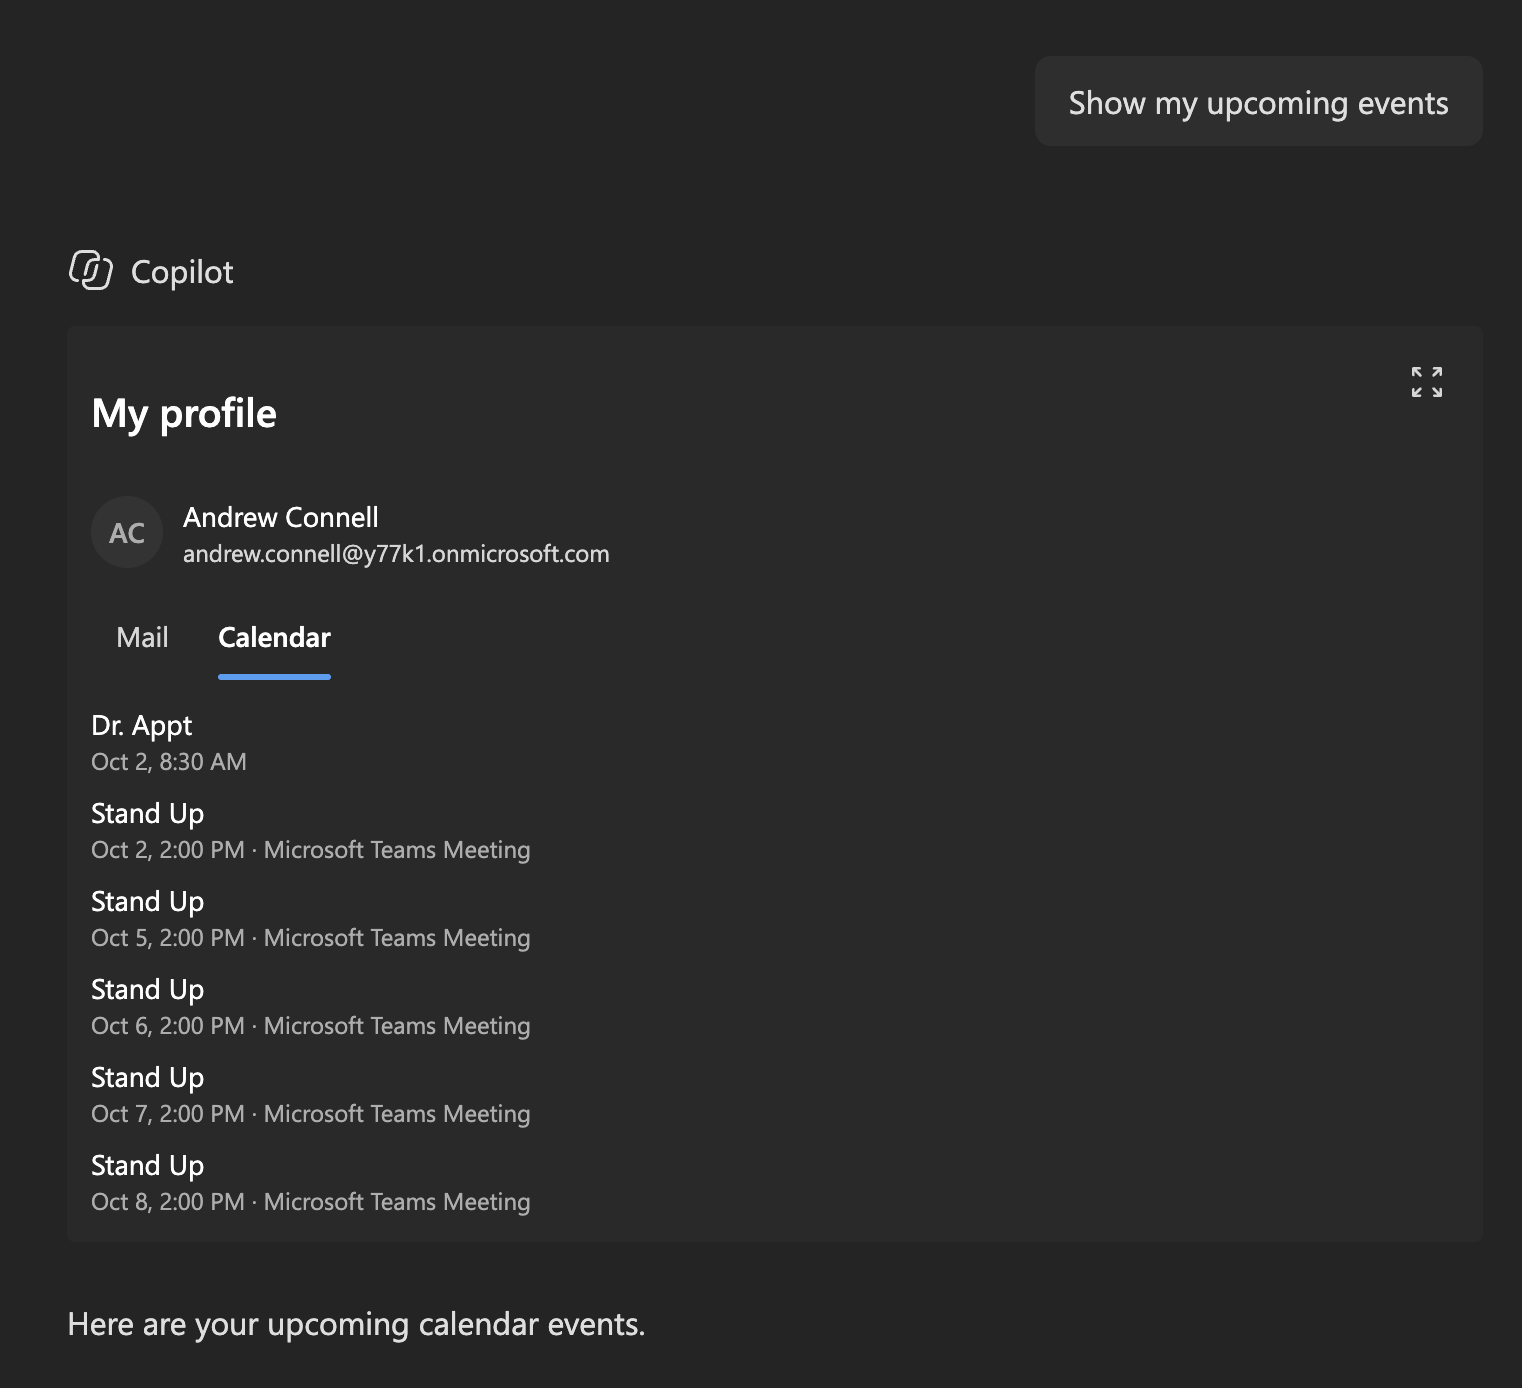Viewport: 1522px width, 1388px height.
Task: Click the AC avatar circle
Action: click(127, 533)
